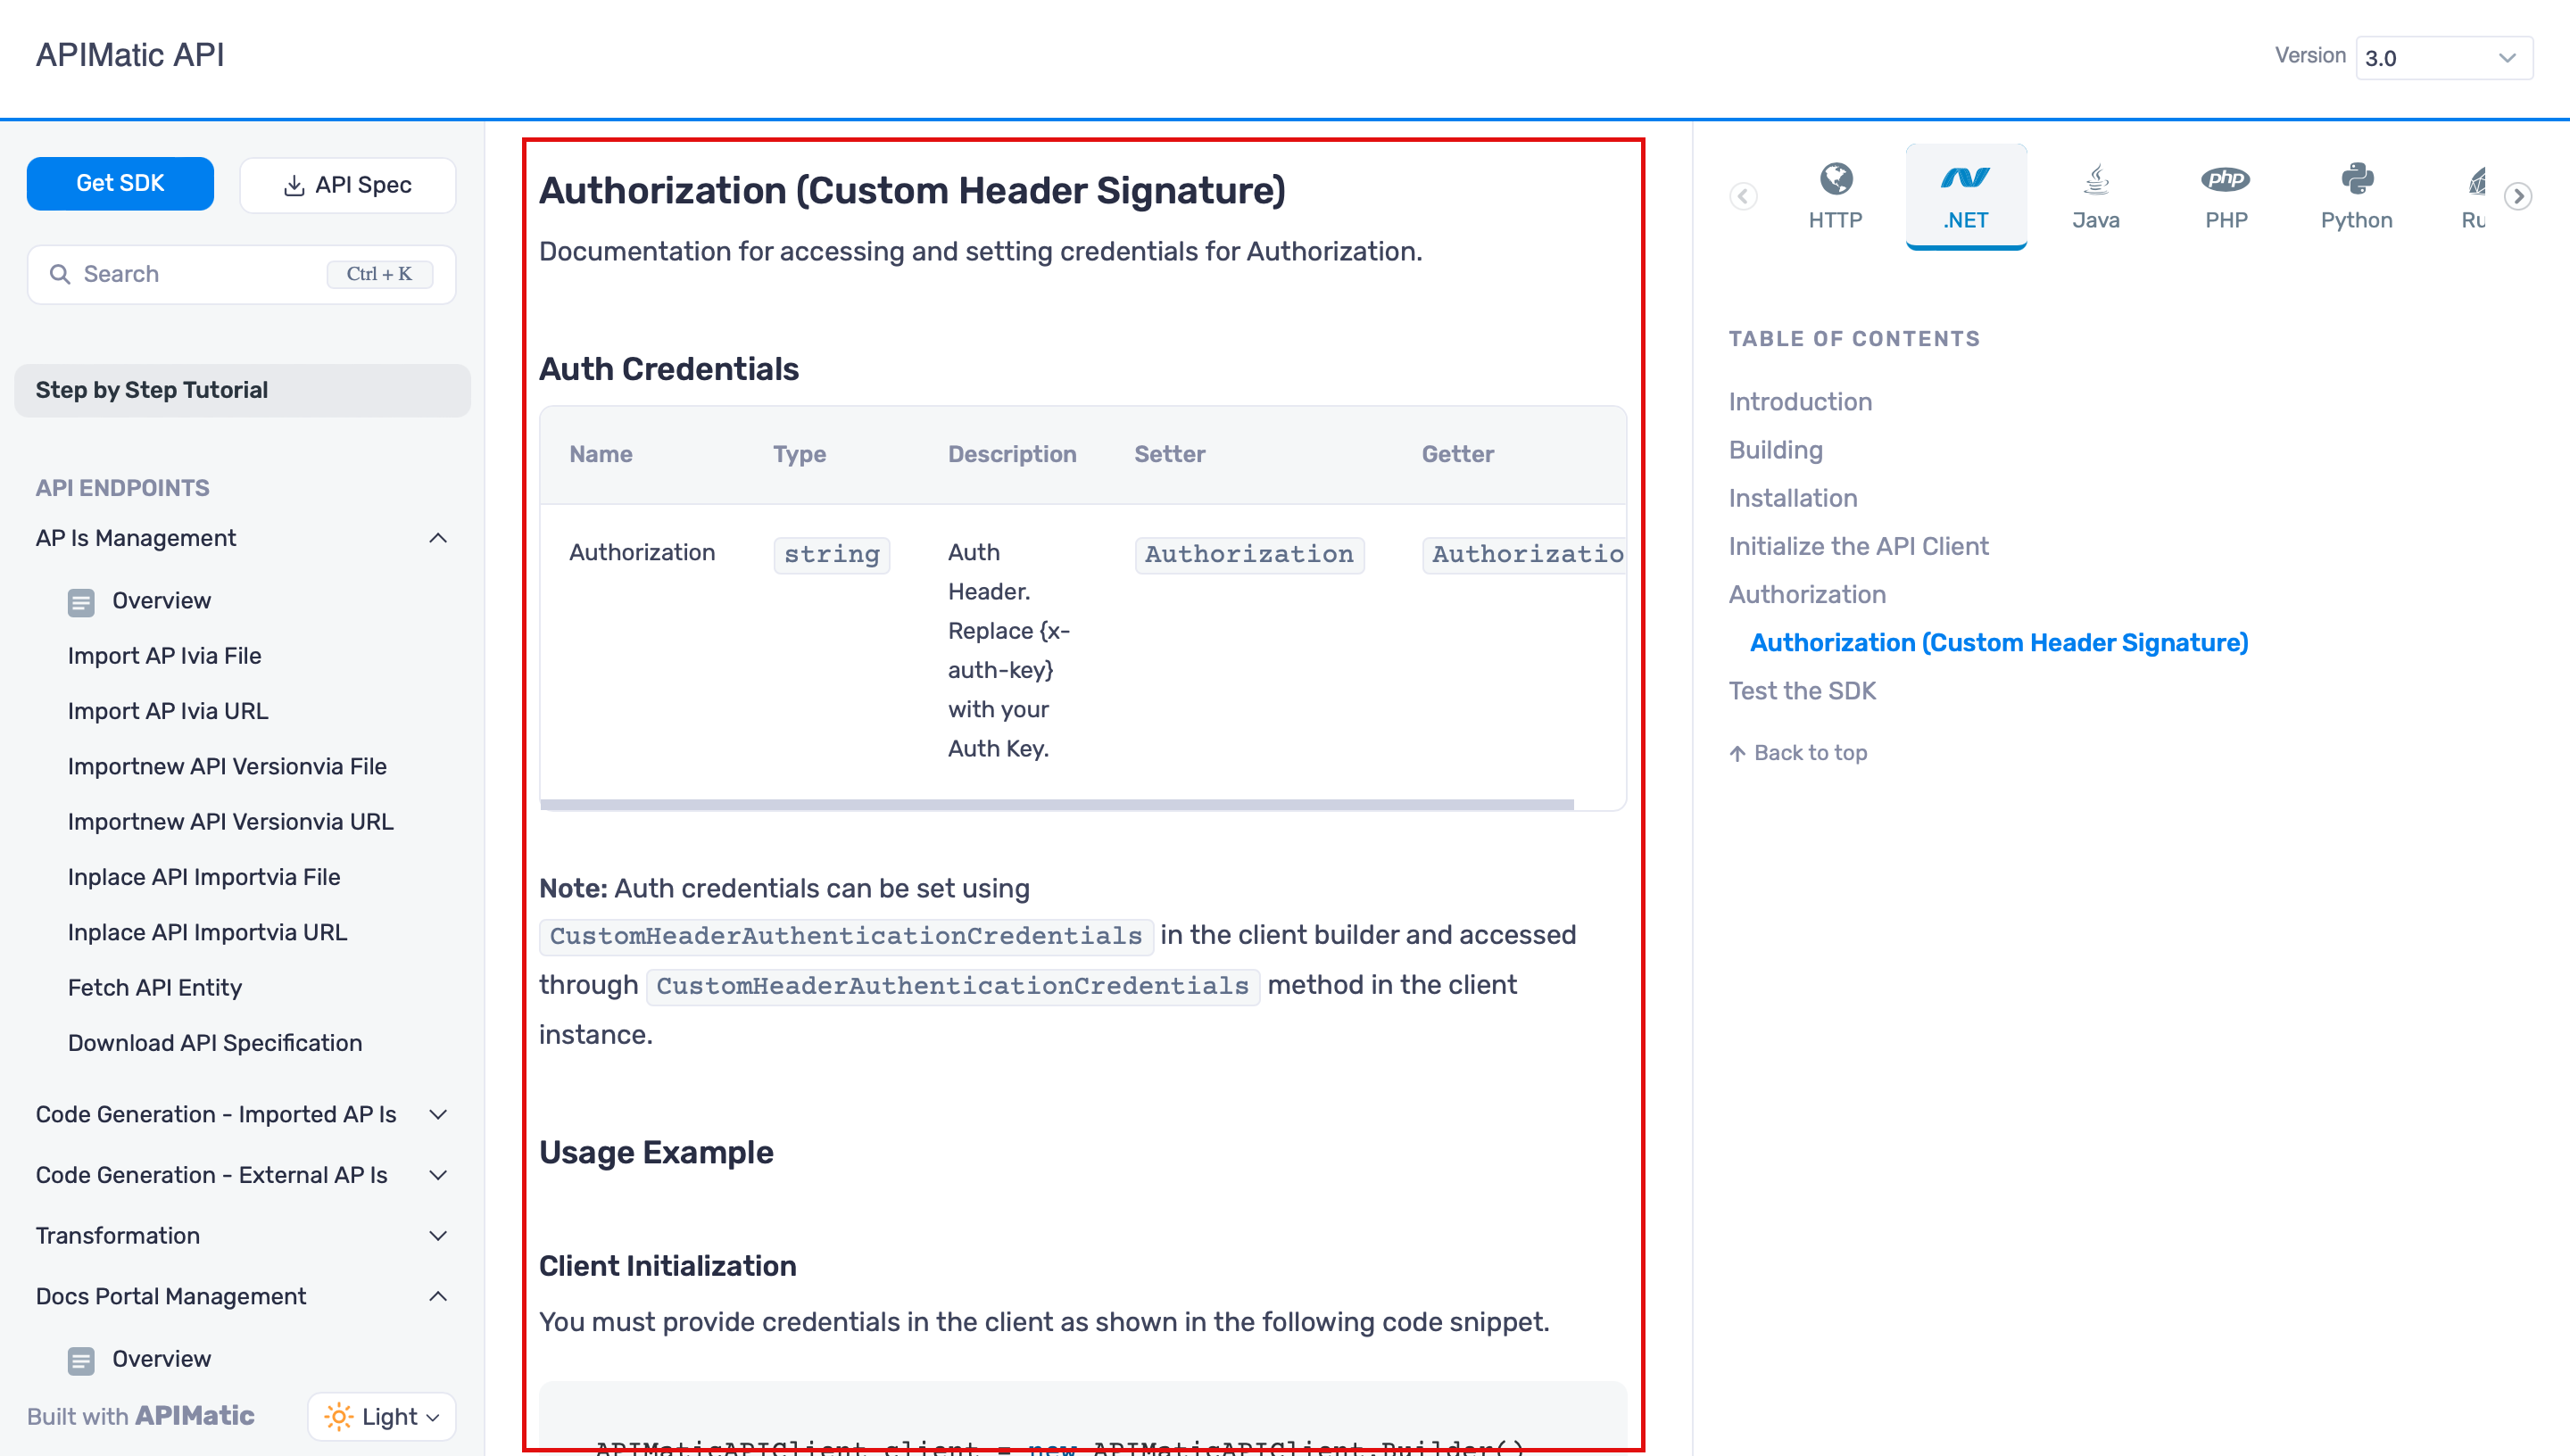Image resolution: width=2570 pixels, height=1456 pixels.
Task: Jump to Authorization in table of contents
Action: click(1807, 594)
